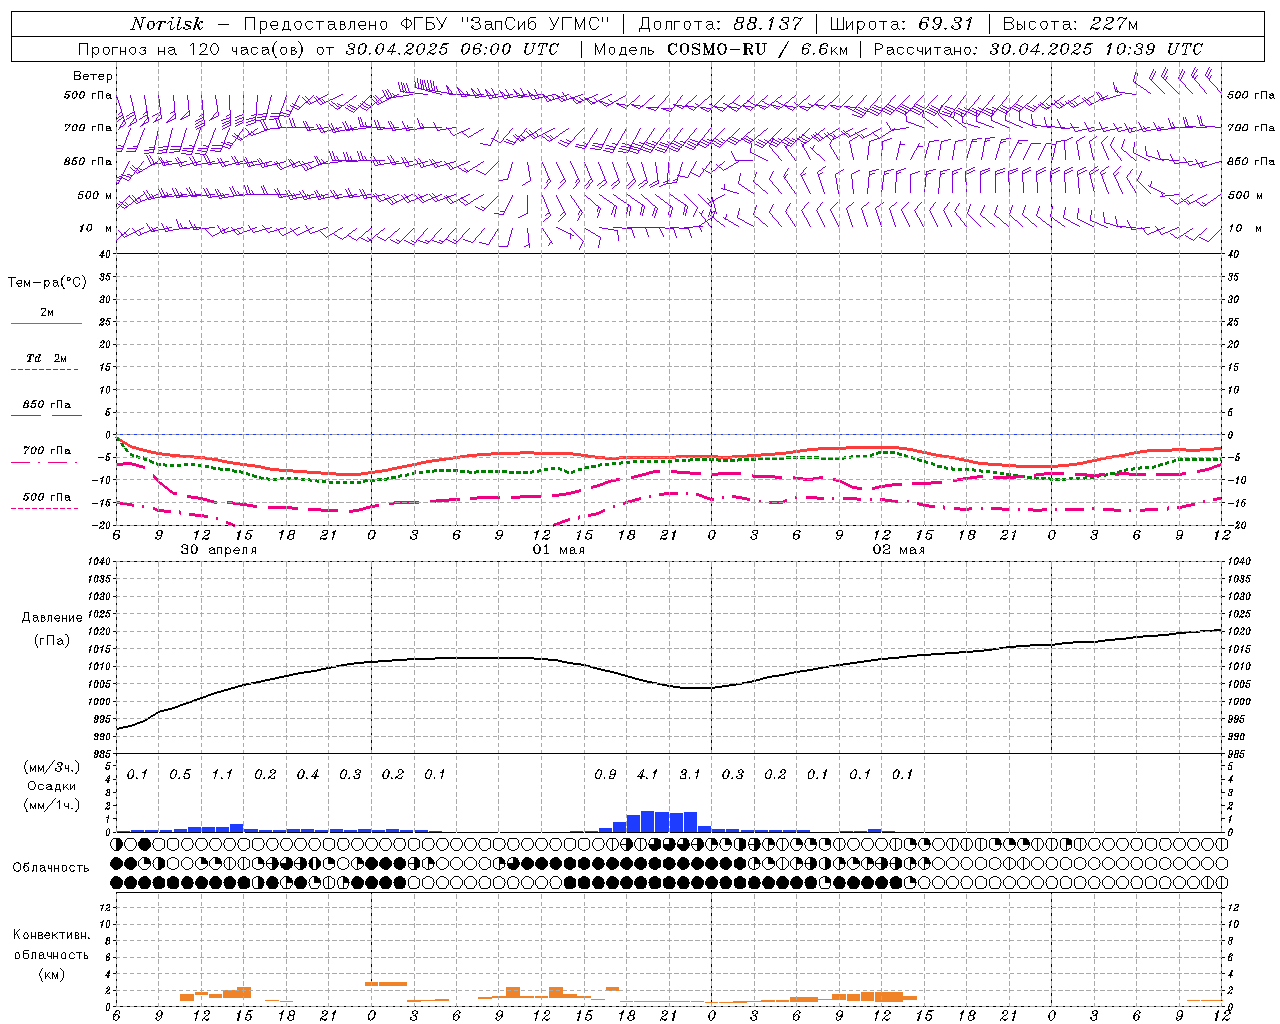Click the '(мм/3ч.)' units label
Screen dimensions: 1280x1024
coord(52,767)
